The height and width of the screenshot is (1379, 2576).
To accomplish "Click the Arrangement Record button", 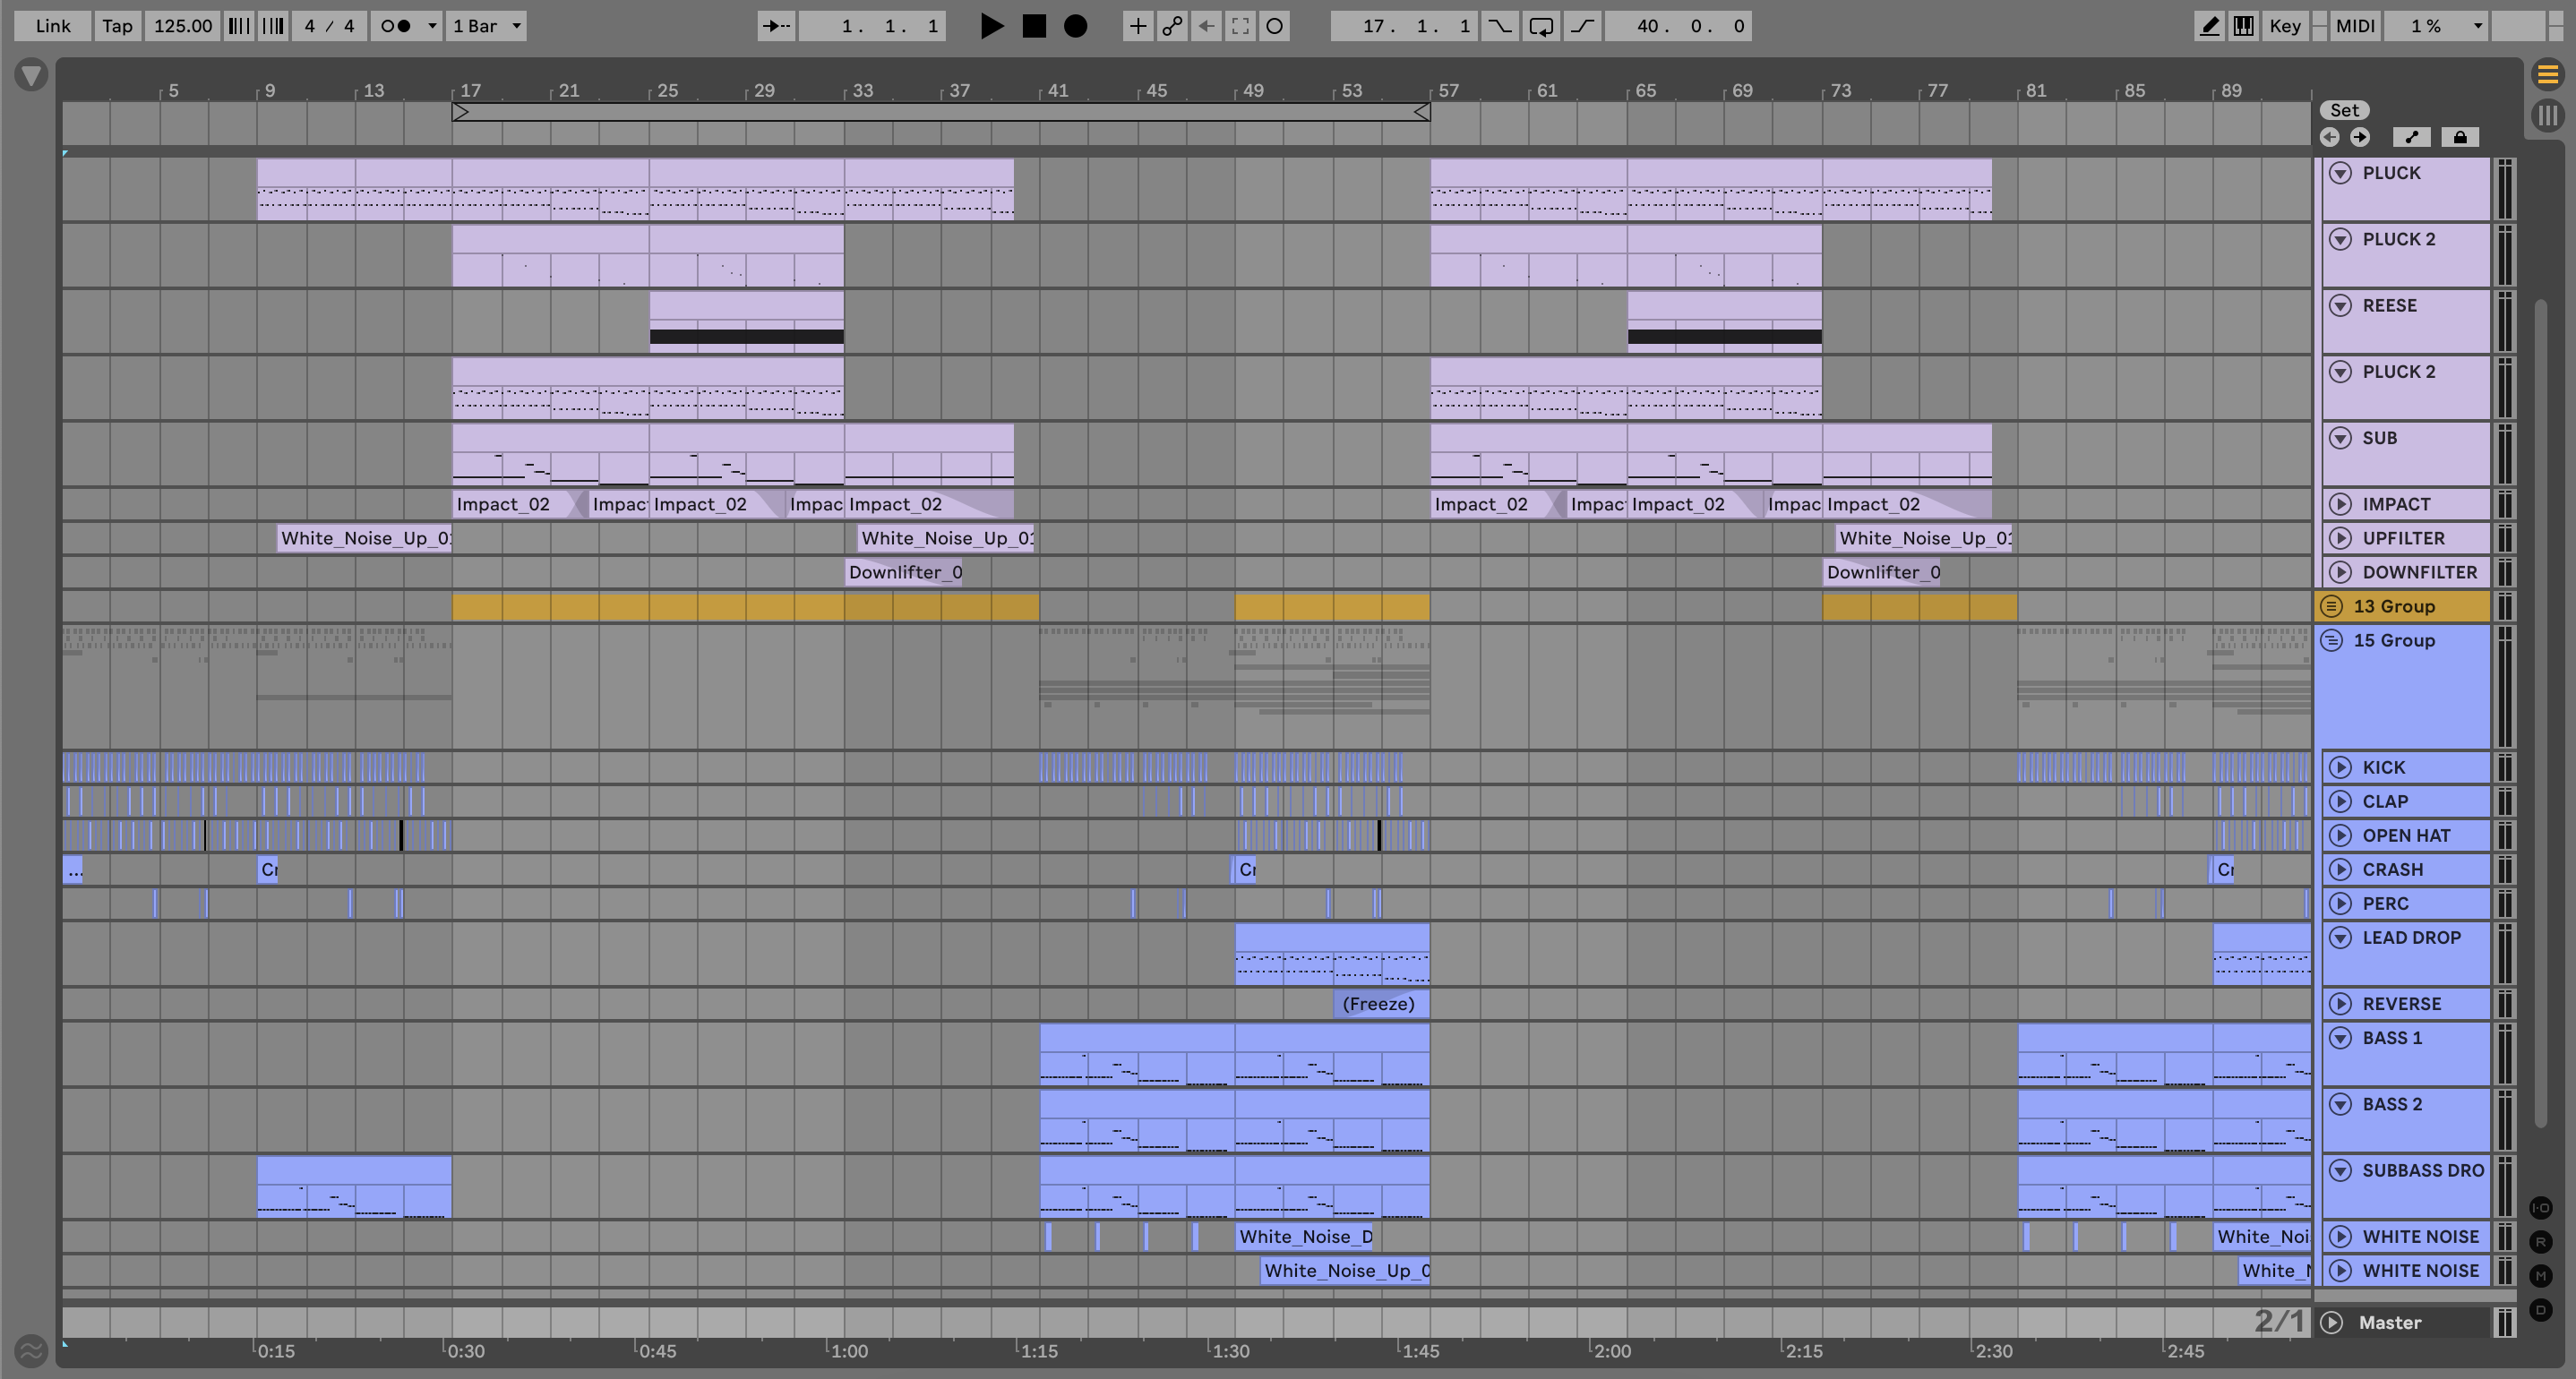I will tap(1075, 26).
